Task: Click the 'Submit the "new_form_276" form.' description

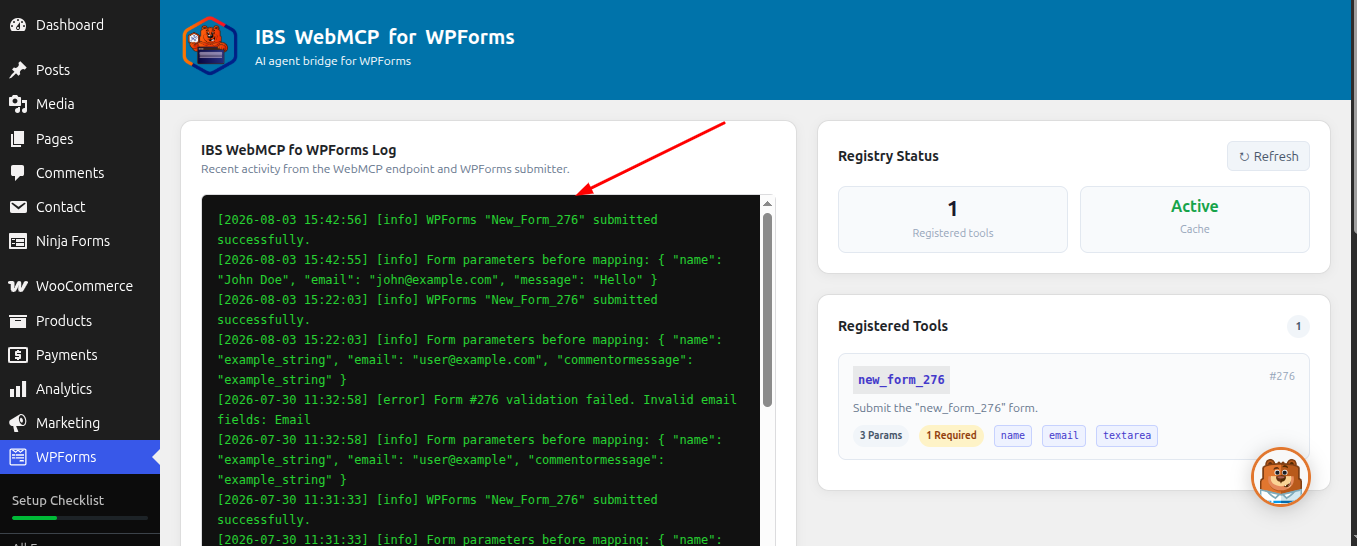Action: tap(945, 408)
